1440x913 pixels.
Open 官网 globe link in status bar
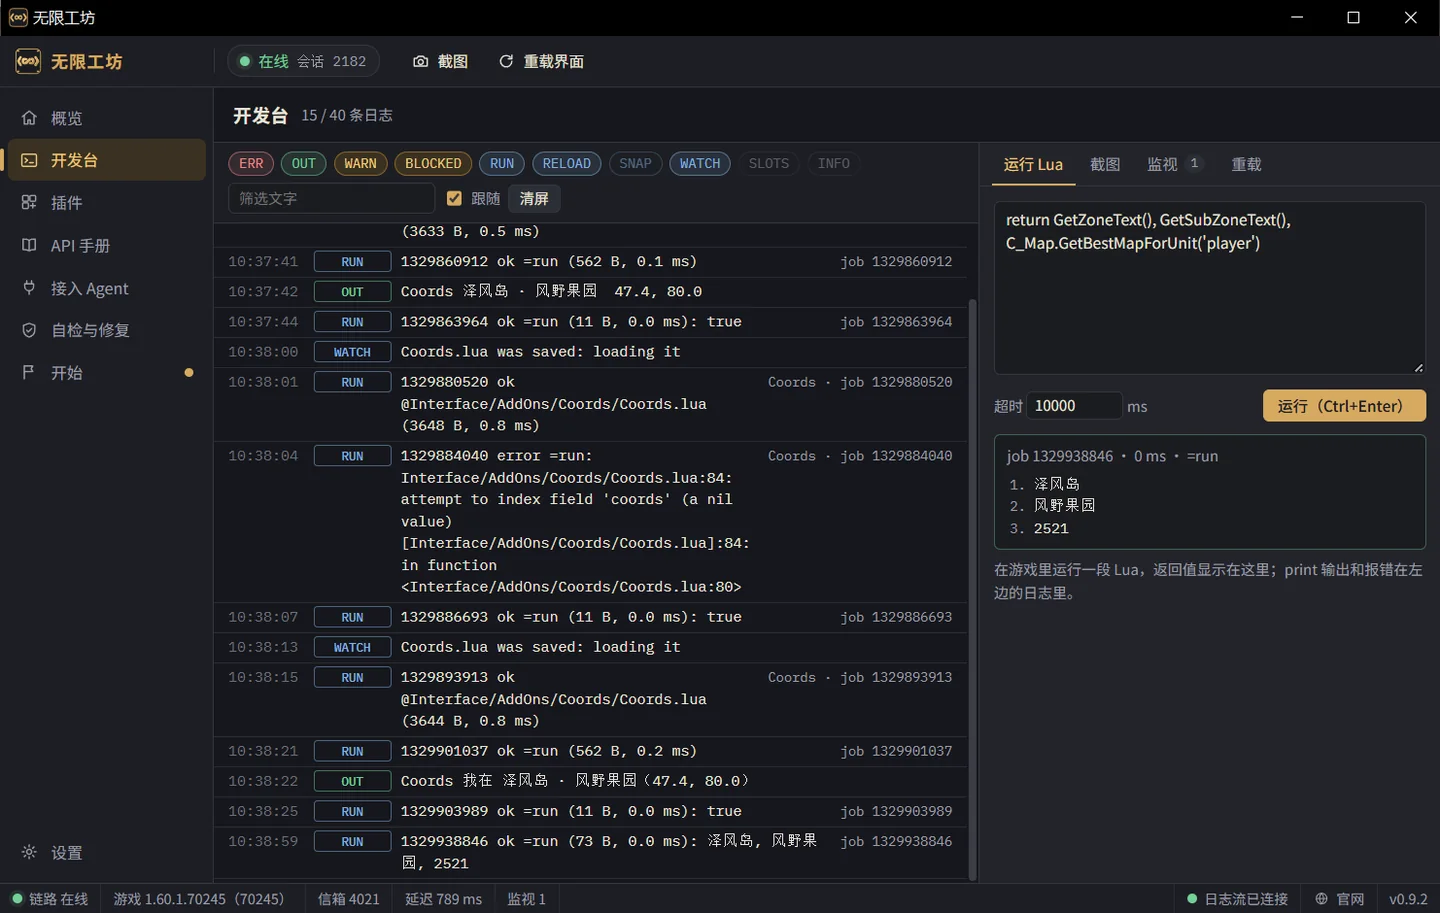(x=1340, y=899)
